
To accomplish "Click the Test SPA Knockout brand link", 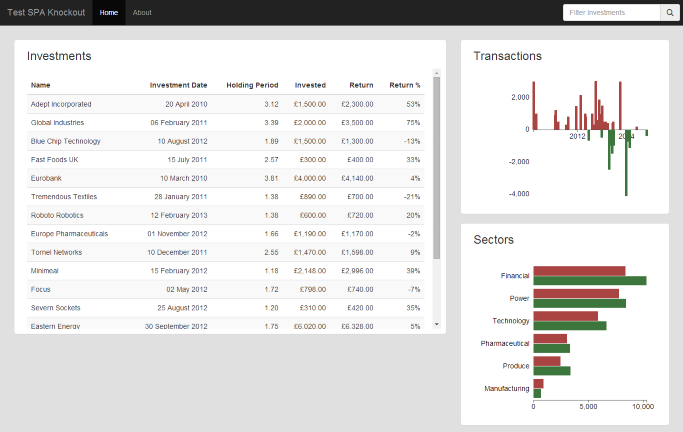I will pyautogui.click(x=46, y=13).
